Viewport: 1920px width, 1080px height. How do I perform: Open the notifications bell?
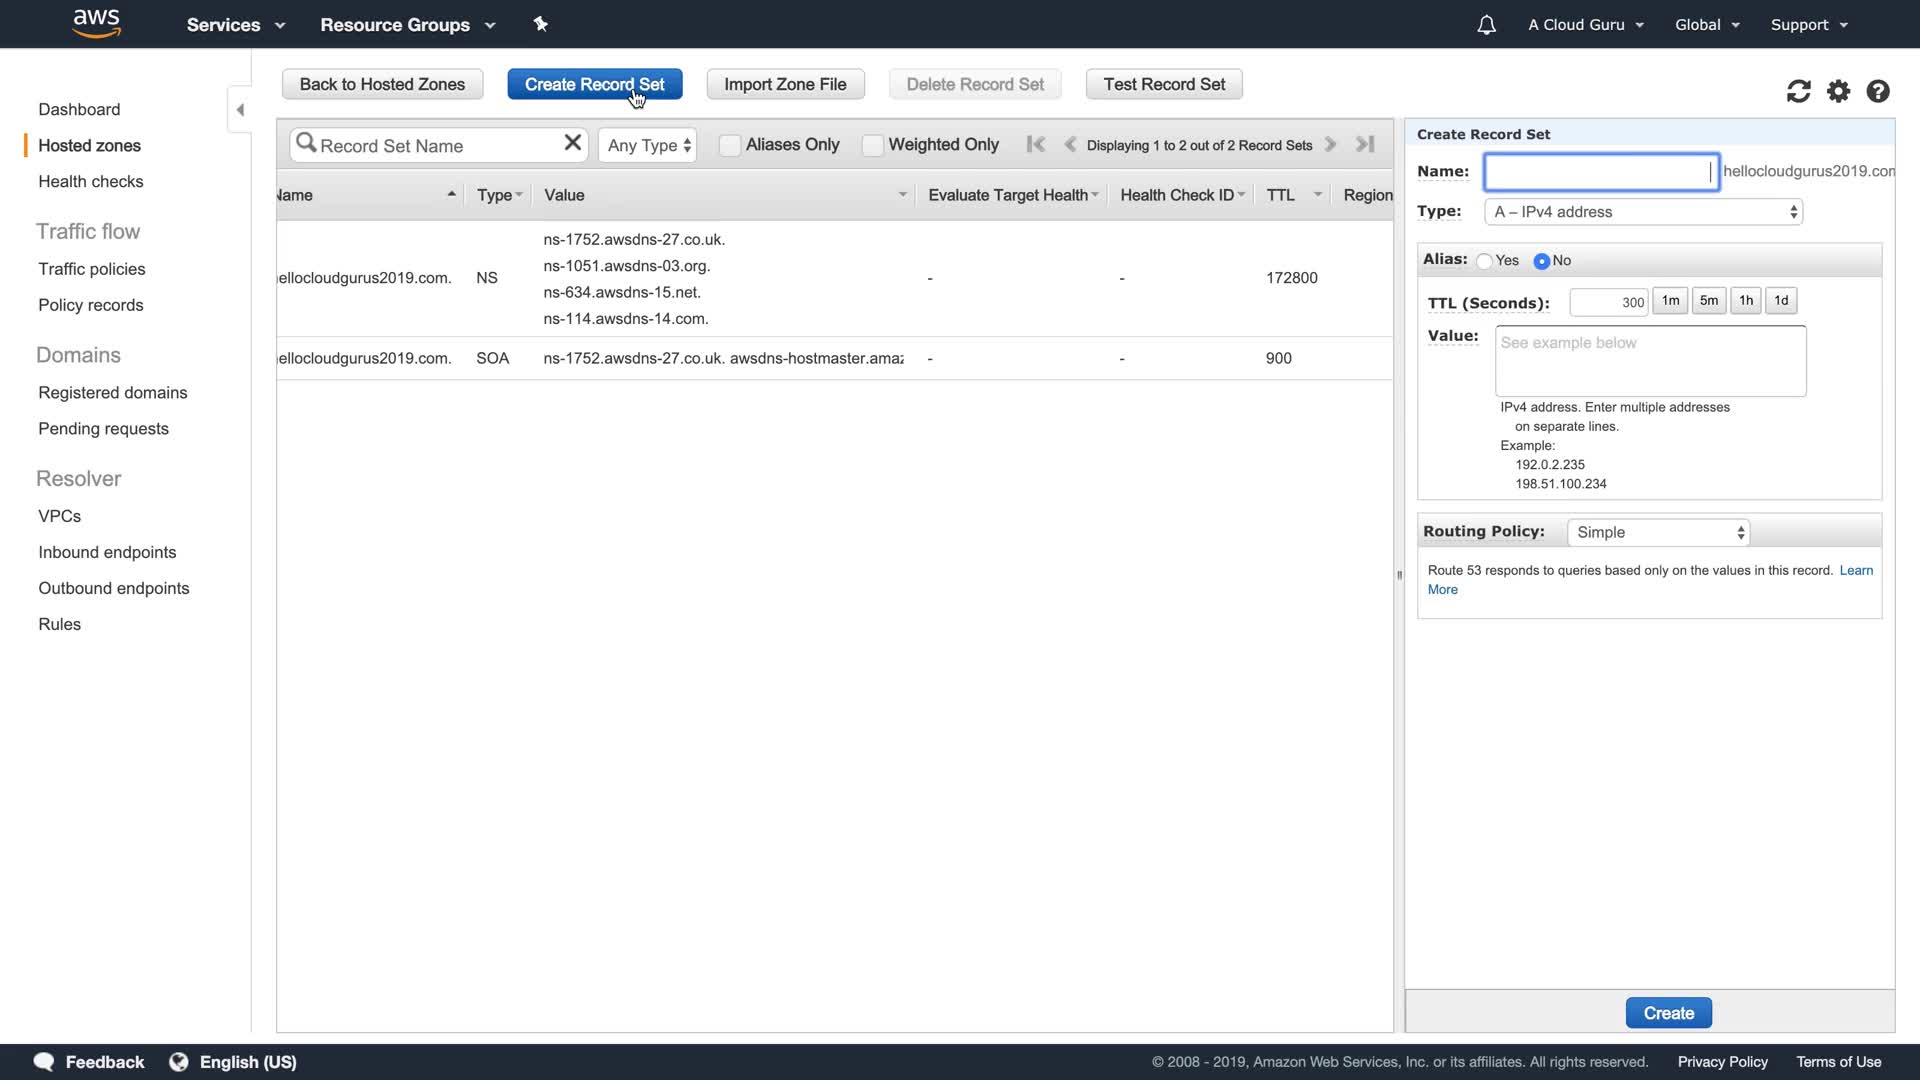tap(1486, 25)
